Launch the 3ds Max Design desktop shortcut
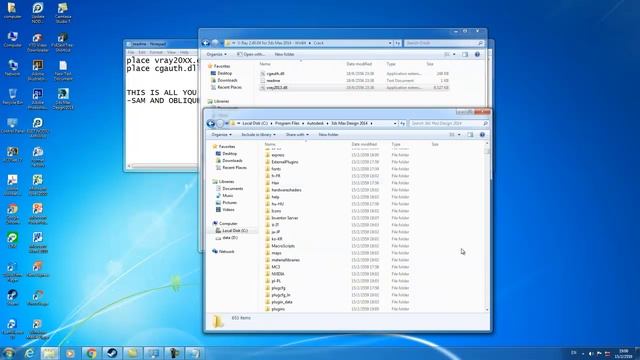 (x=63, y=99)
